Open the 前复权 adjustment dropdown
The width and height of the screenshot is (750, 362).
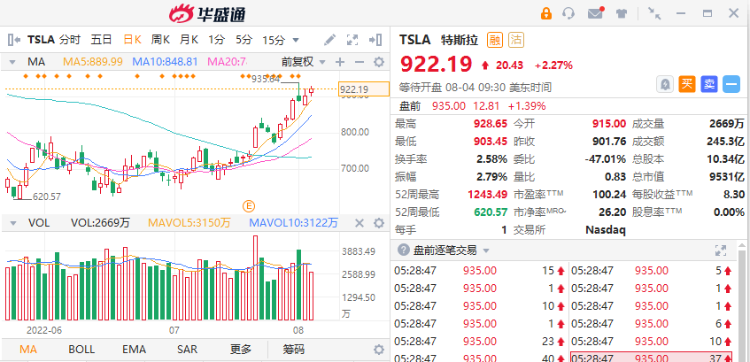point(303,62)
